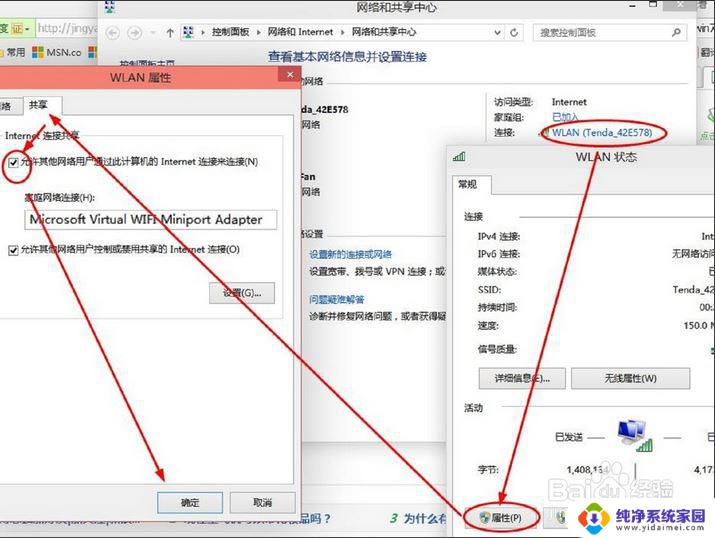Expand chevron after 网络和 Internet breadcrumb
715x538 pixels.
click(342, 32)
